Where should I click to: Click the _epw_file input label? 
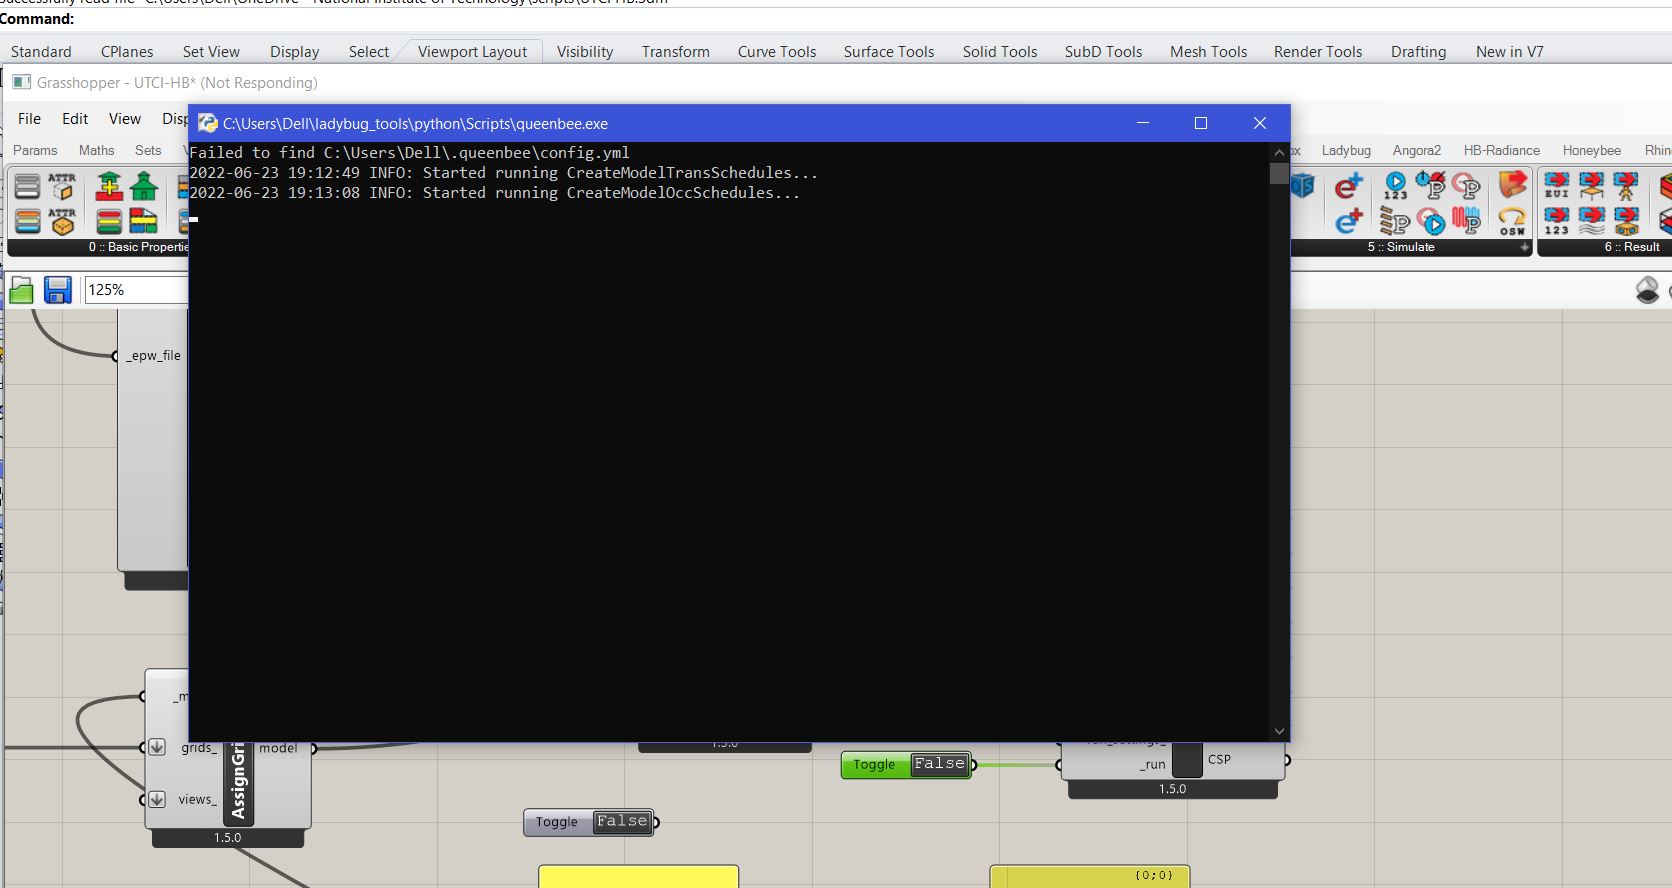(154, 356)
